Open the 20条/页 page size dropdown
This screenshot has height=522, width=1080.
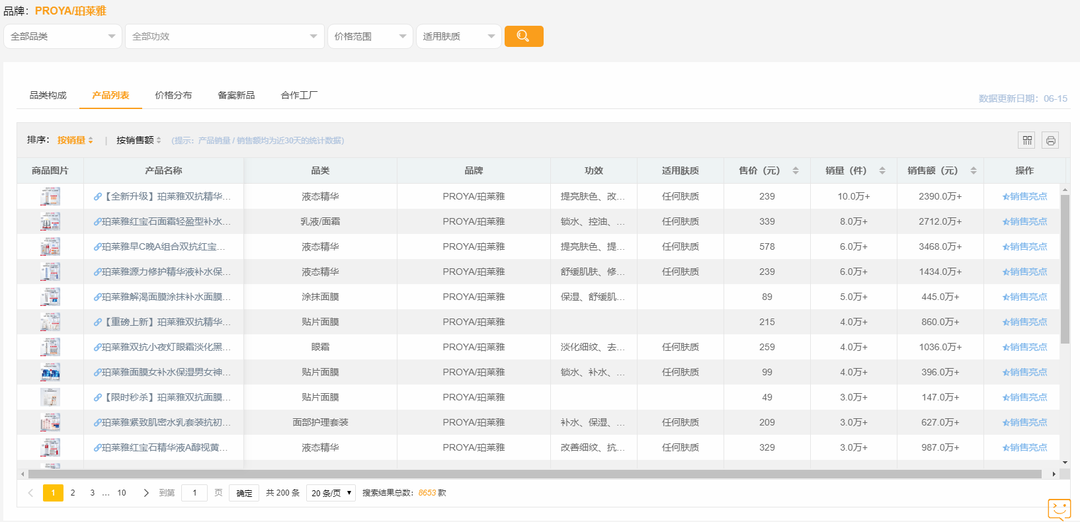[x=331, y=493]
